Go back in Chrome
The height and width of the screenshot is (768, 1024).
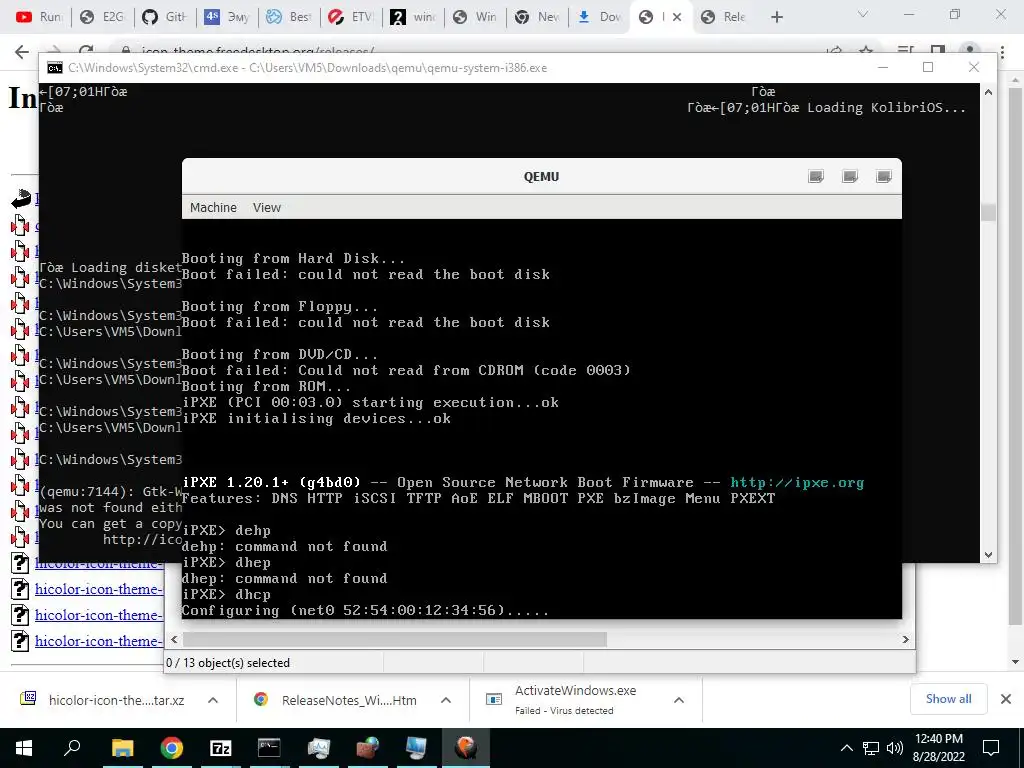[x=22, y=52]
